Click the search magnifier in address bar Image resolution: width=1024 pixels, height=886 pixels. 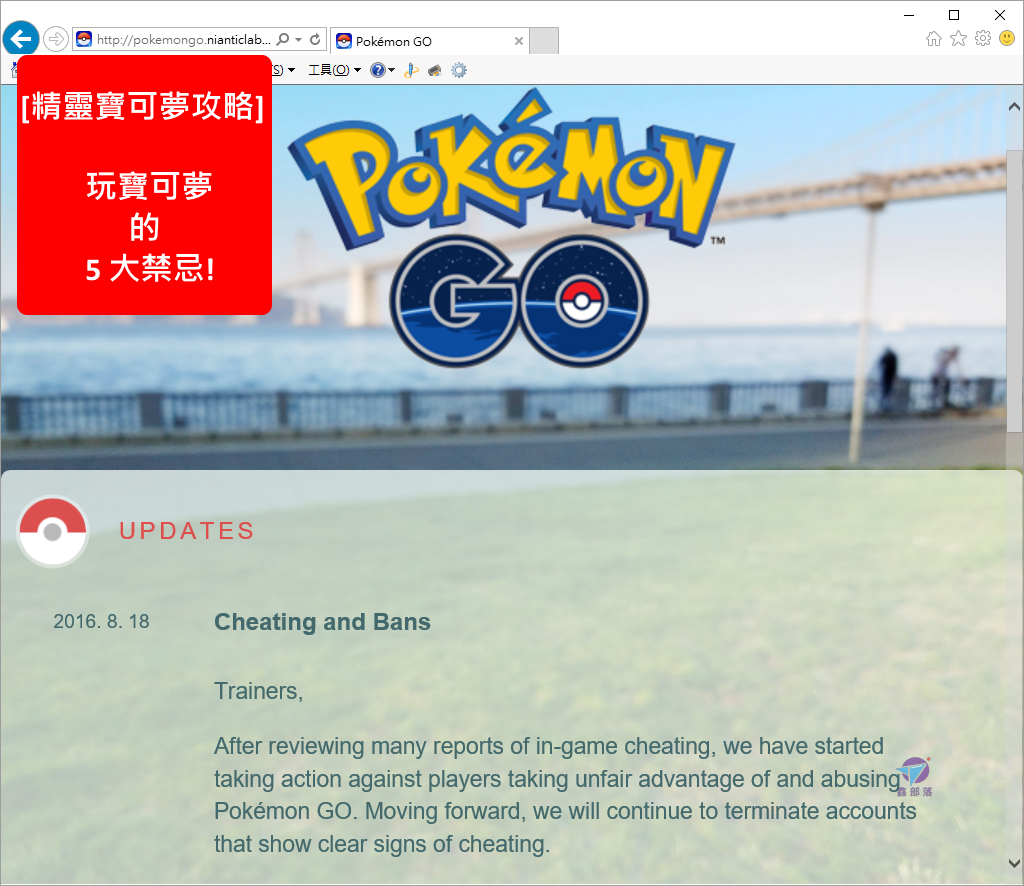click(283, 39)
